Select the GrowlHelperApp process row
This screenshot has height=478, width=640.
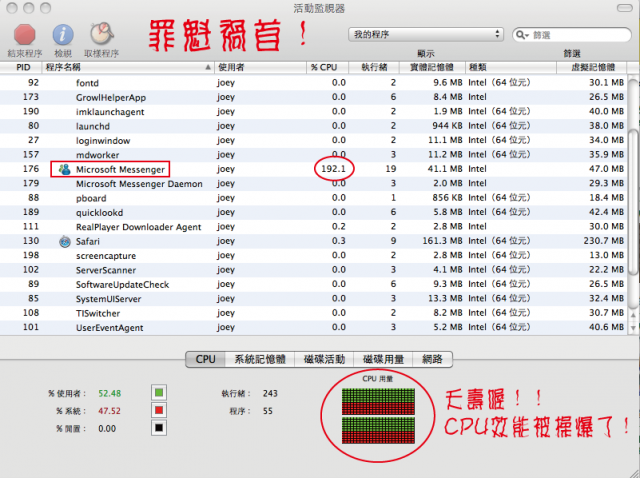pyautogui.click(x=313, y=97)
